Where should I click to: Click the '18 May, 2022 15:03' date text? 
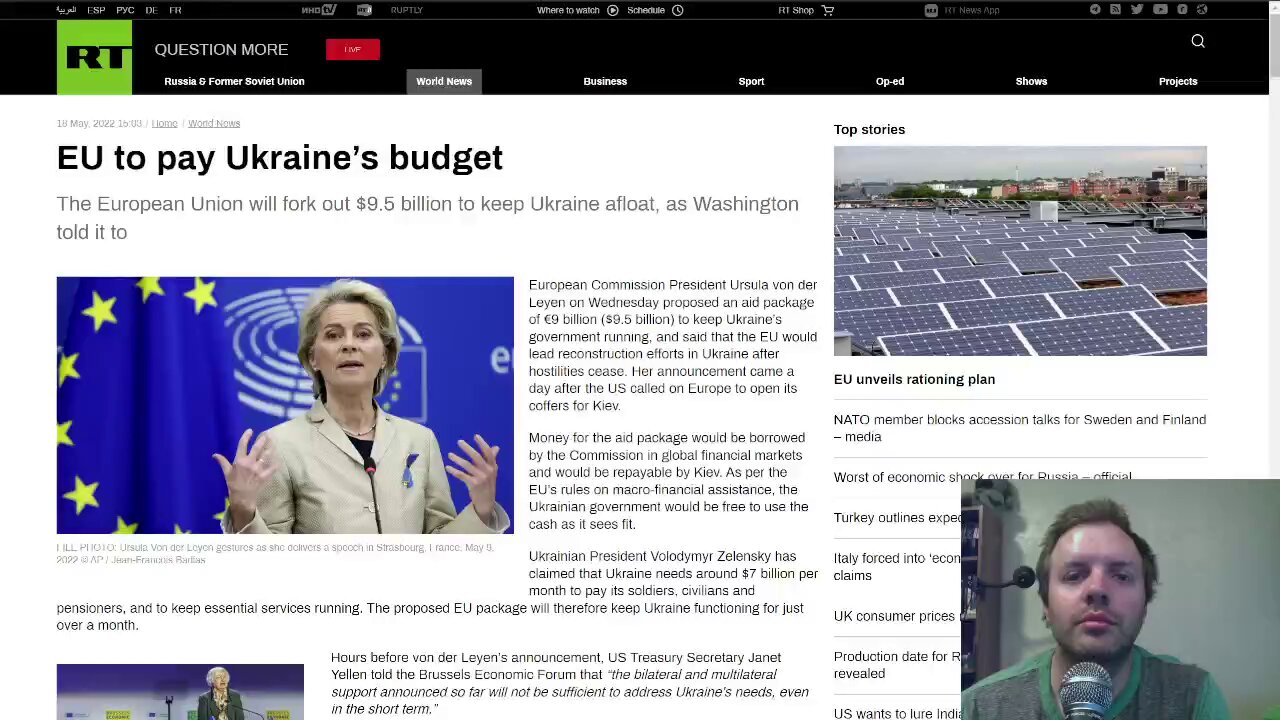(x=99, y=123)
